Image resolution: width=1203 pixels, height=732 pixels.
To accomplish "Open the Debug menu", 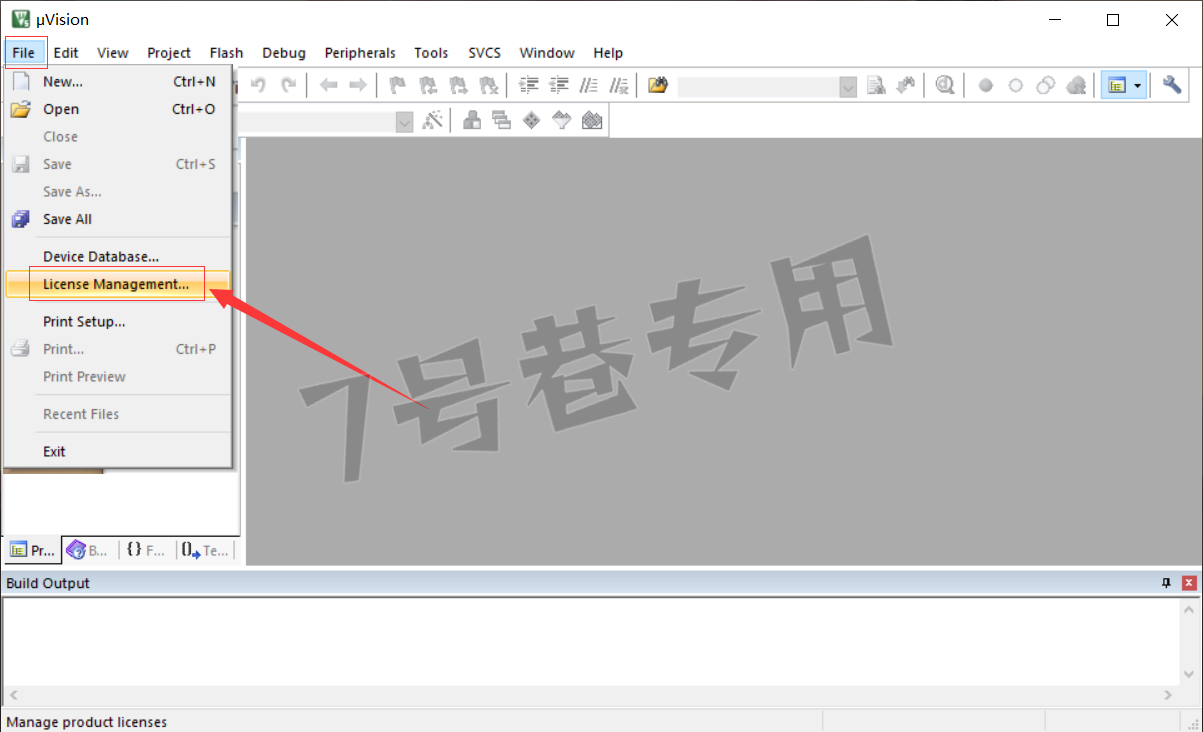I will point(284,53).
